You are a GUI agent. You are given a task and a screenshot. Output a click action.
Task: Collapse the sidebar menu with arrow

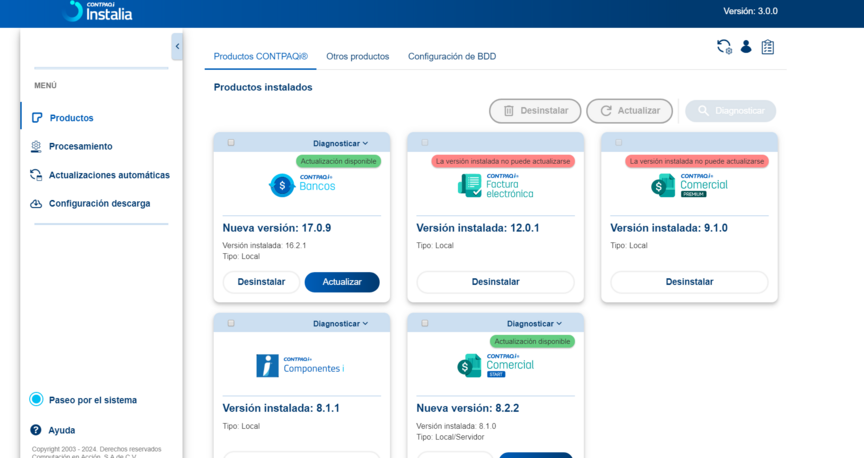pyautogui.click(x=177, y=47)
